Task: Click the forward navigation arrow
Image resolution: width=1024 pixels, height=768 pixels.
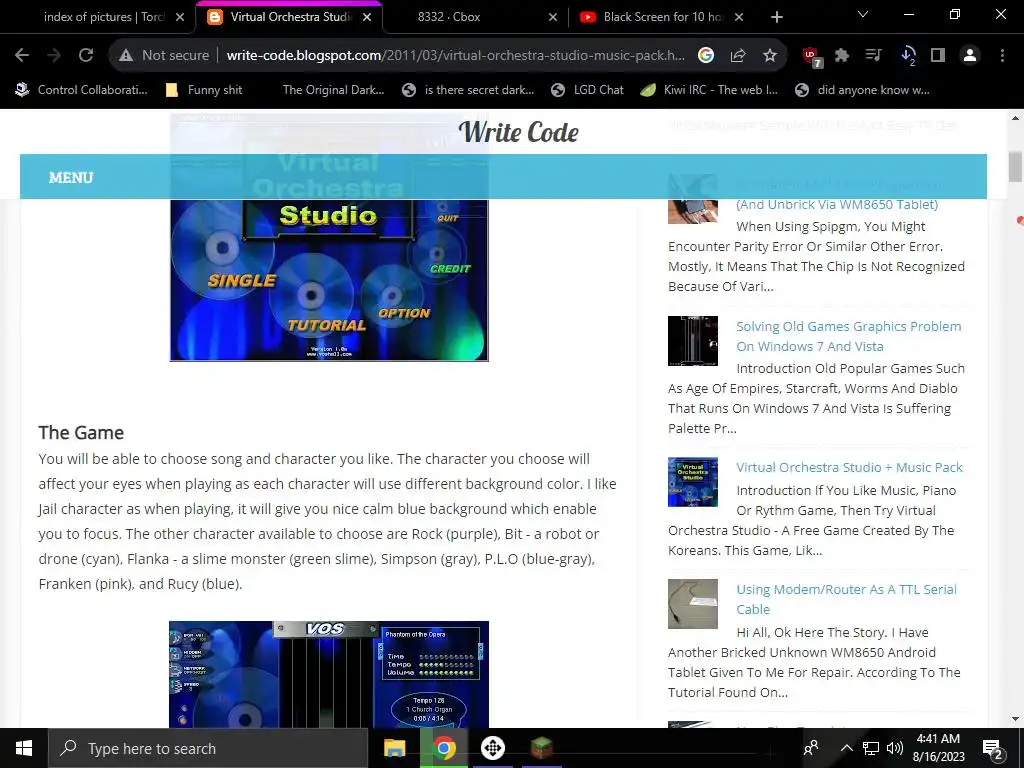Action: point(54,56)
